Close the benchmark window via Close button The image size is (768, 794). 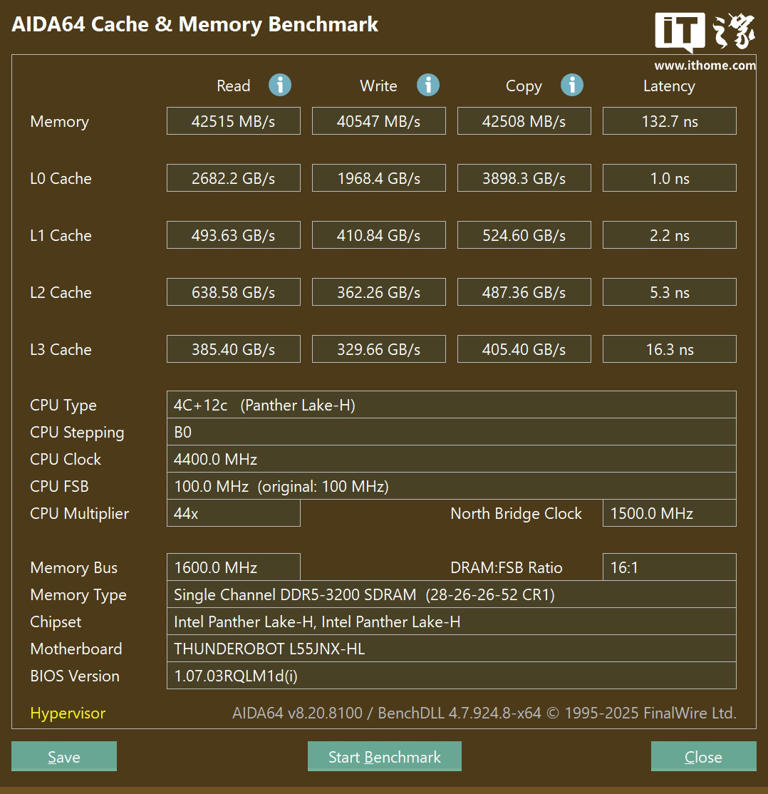703,757
